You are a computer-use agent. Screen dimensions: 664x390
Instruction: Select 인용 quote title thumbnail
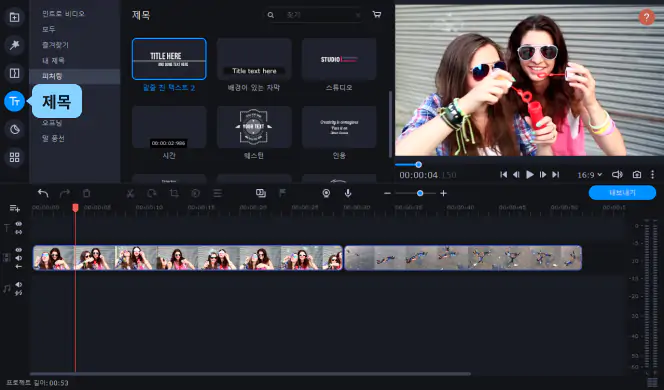pyautogui.click(x=339, y=127)
